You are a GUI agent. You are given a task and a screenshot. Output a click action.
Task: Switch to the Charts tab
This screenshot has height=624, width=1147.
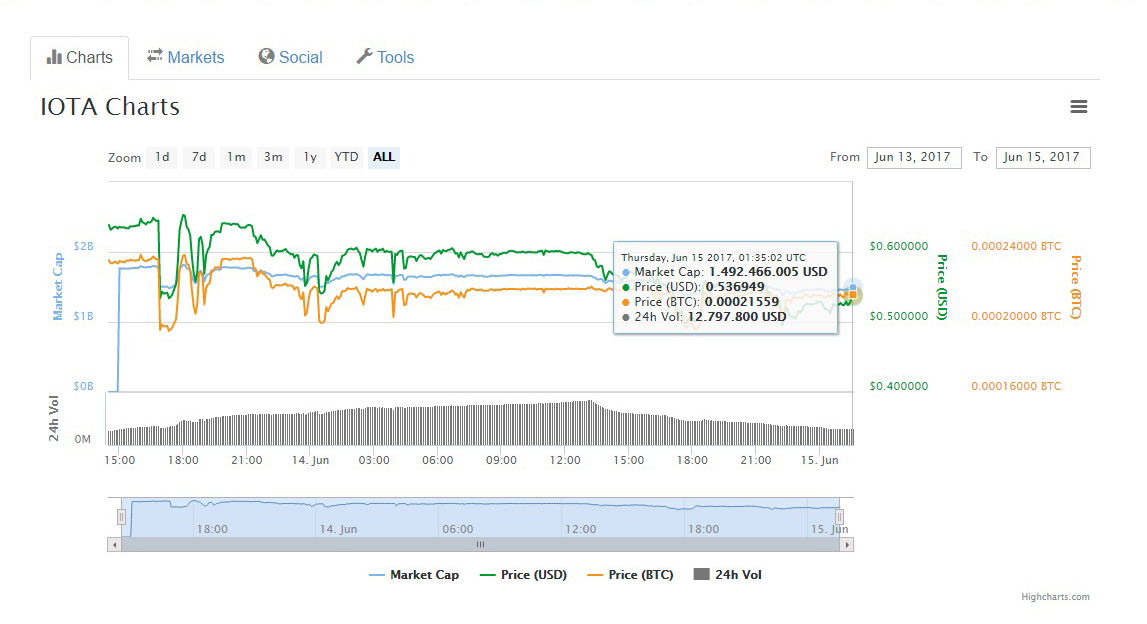[80, 57]
